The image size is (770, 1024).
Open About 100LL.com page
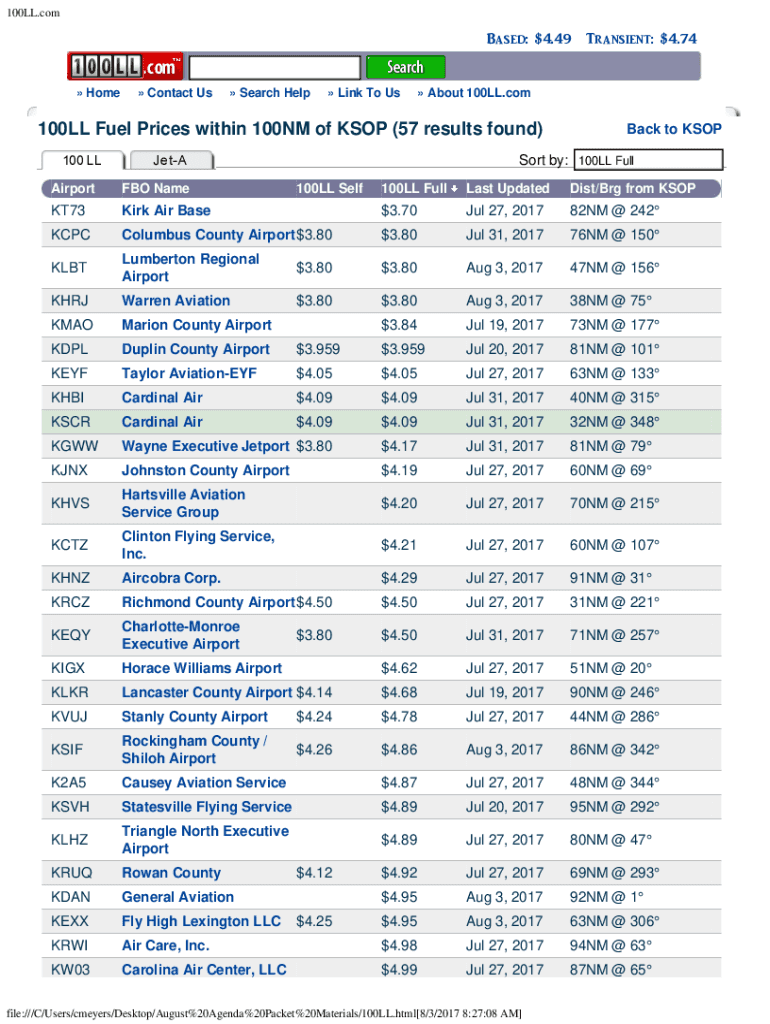point(478,93)
